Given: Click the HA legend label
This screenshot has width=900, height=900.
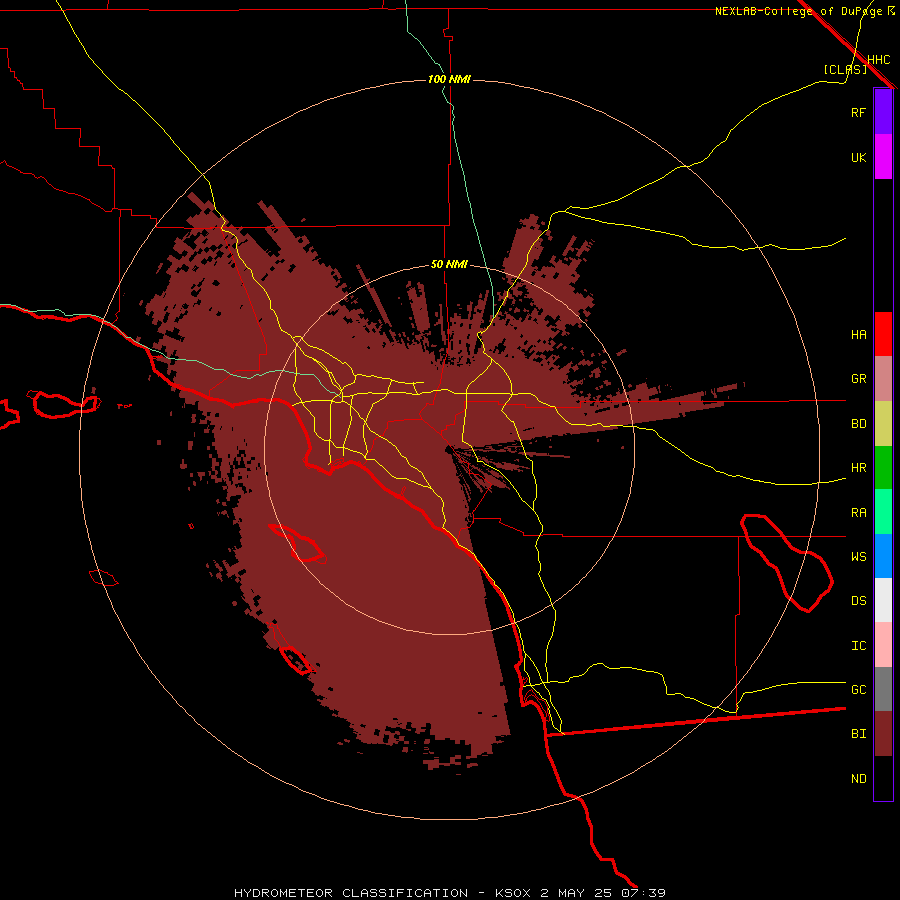Looking at the screenshot, I should (x=858, y=334).
